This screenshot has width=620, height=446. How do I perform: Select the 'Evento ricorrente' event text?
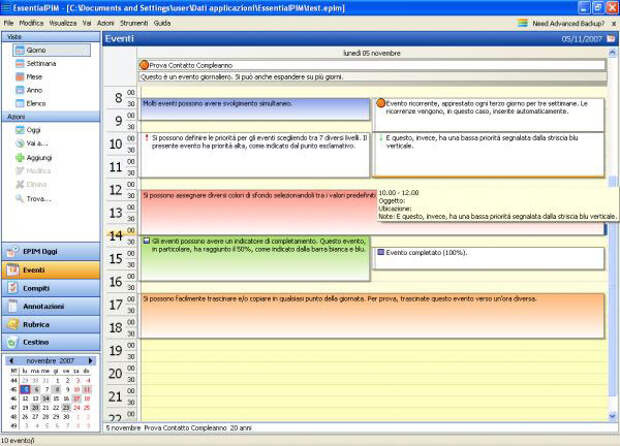pyautogui.click(x=487, y=108)
